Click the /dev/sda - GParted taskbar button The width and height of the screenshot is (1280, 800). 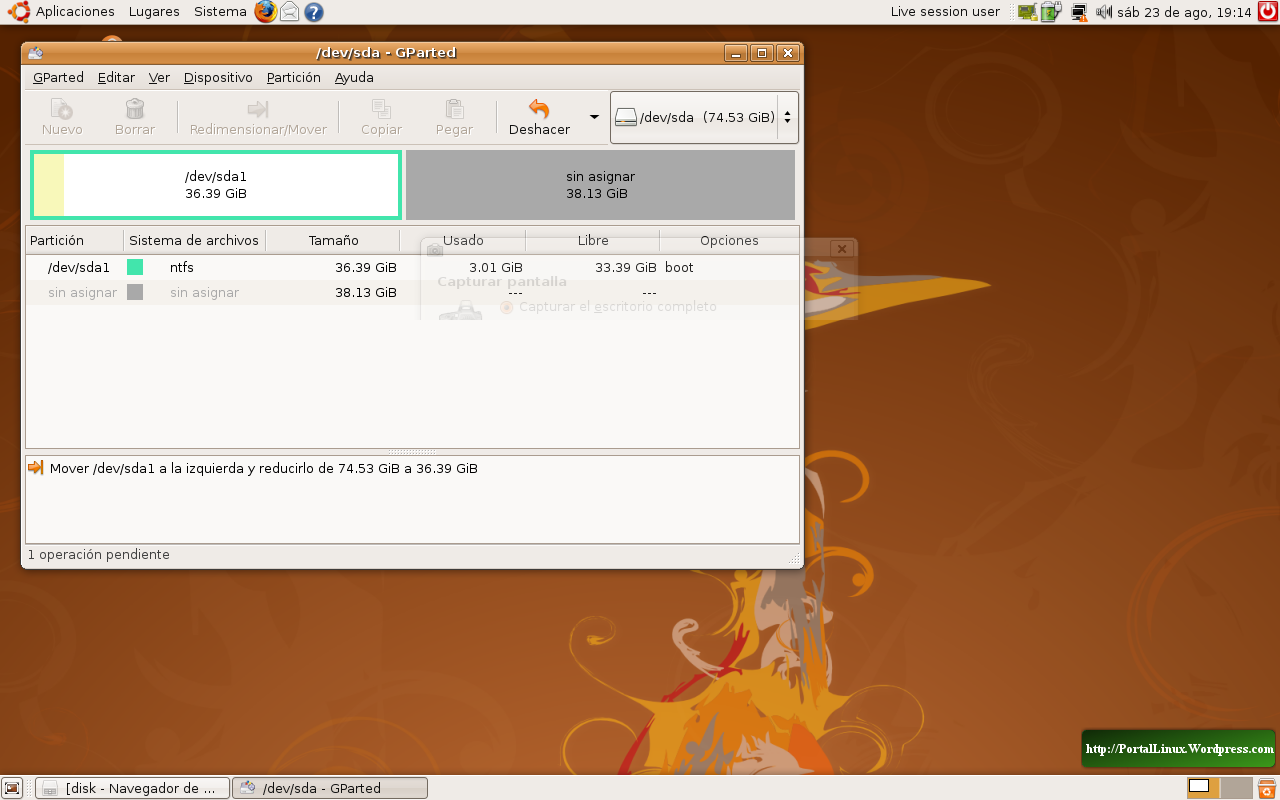330,788
